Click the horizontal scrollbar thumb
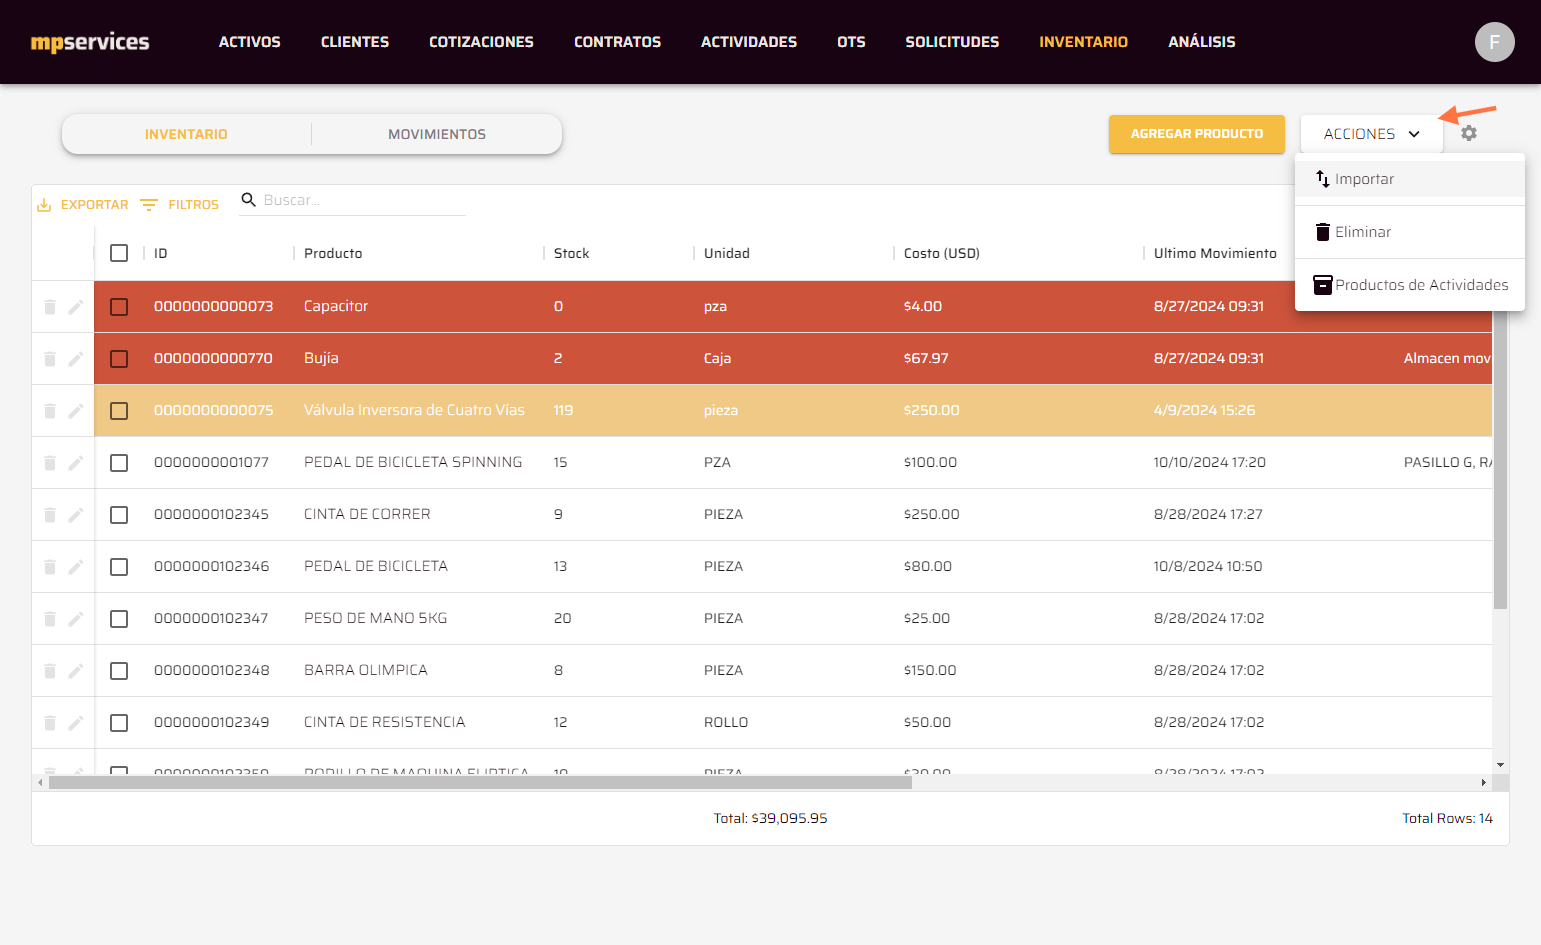Image resolution: width=1541 pixels, height=945 pixels. coord(480,782)
